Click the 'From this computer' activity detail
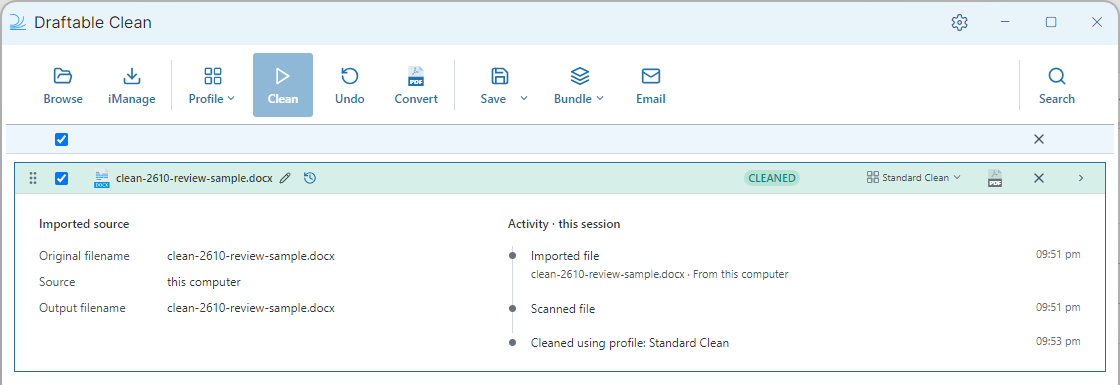Viewport: 1120px width, 385px height. 739,274
